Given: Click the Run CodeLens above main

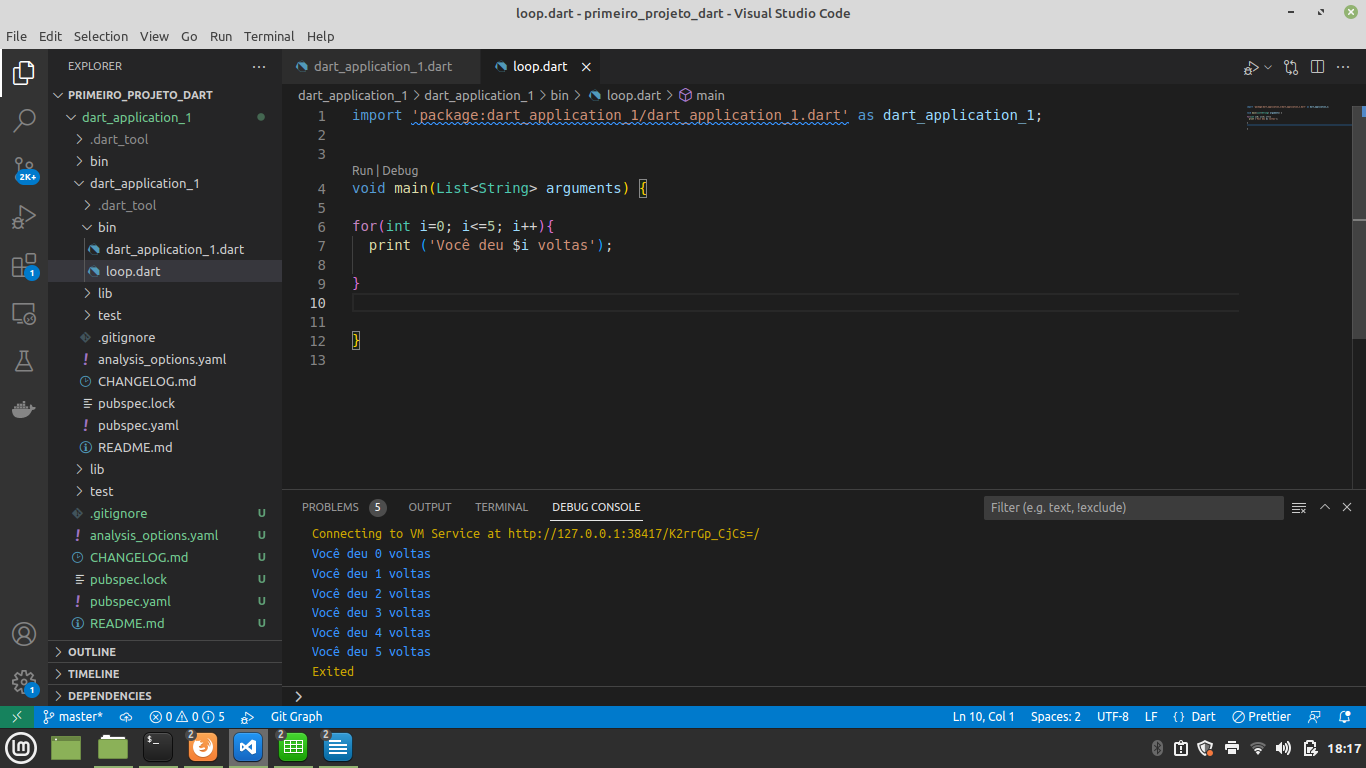Looking at the screenshot, I should click(362, 171).
